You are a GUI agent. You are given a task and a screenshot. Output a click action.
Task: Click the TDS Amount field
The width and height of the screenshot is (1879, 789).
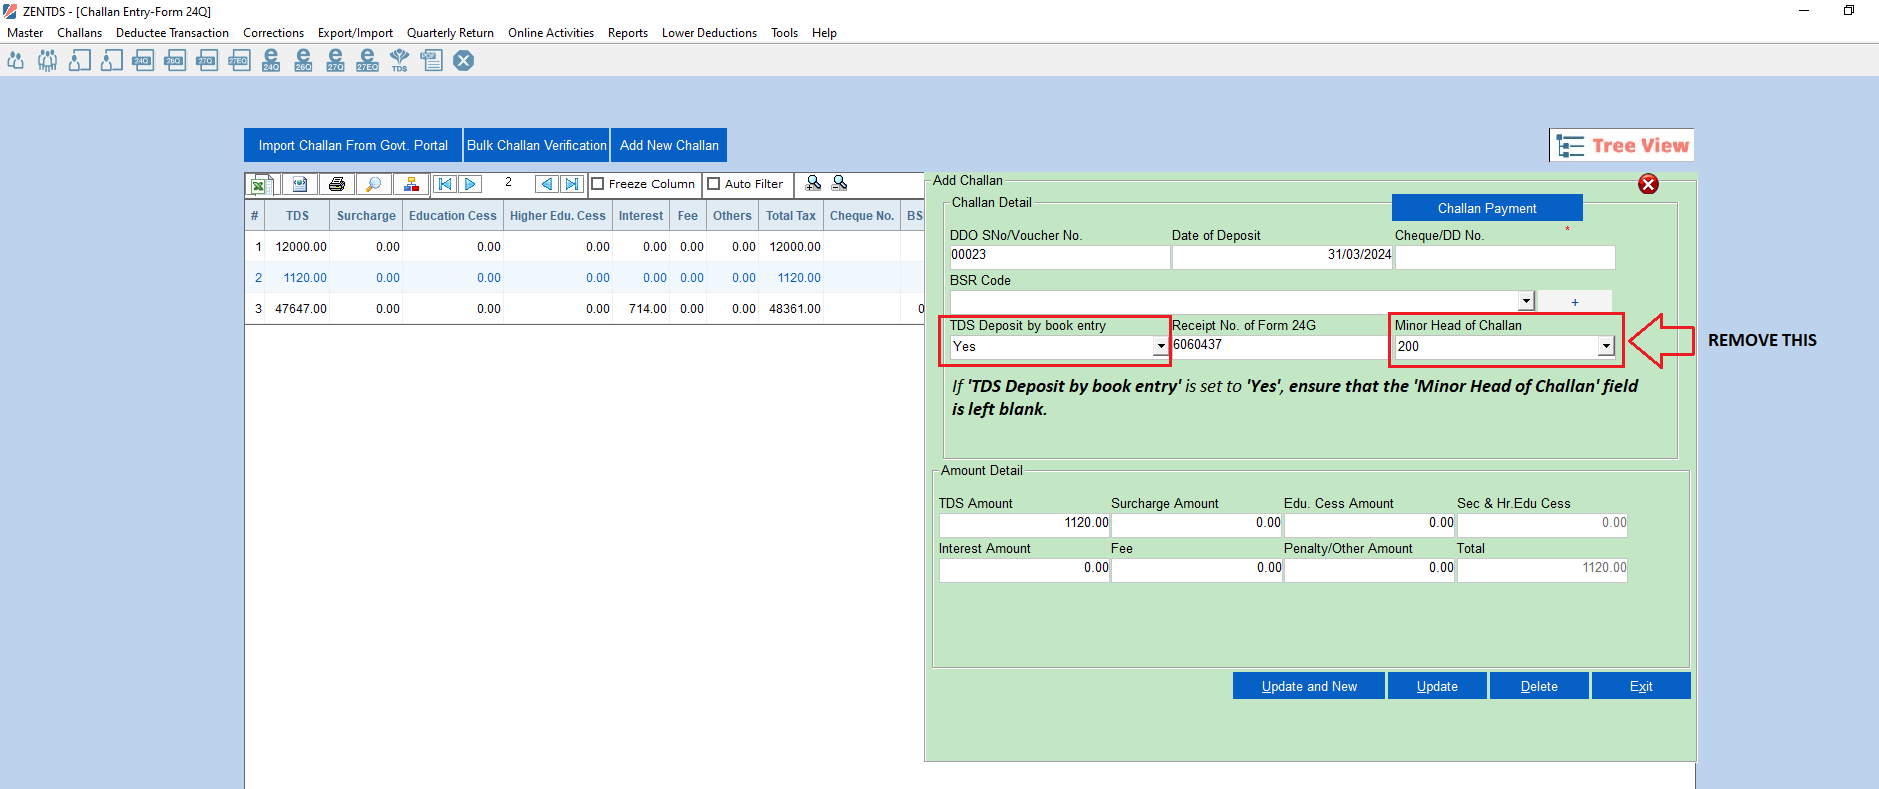[1024, 524]
